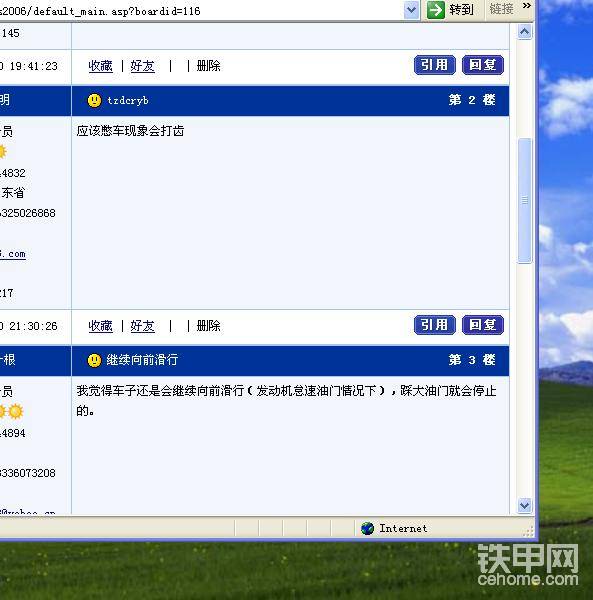Click the scrollbar up arrow
This screenshot has width=593, height=600.
(525, 32)
